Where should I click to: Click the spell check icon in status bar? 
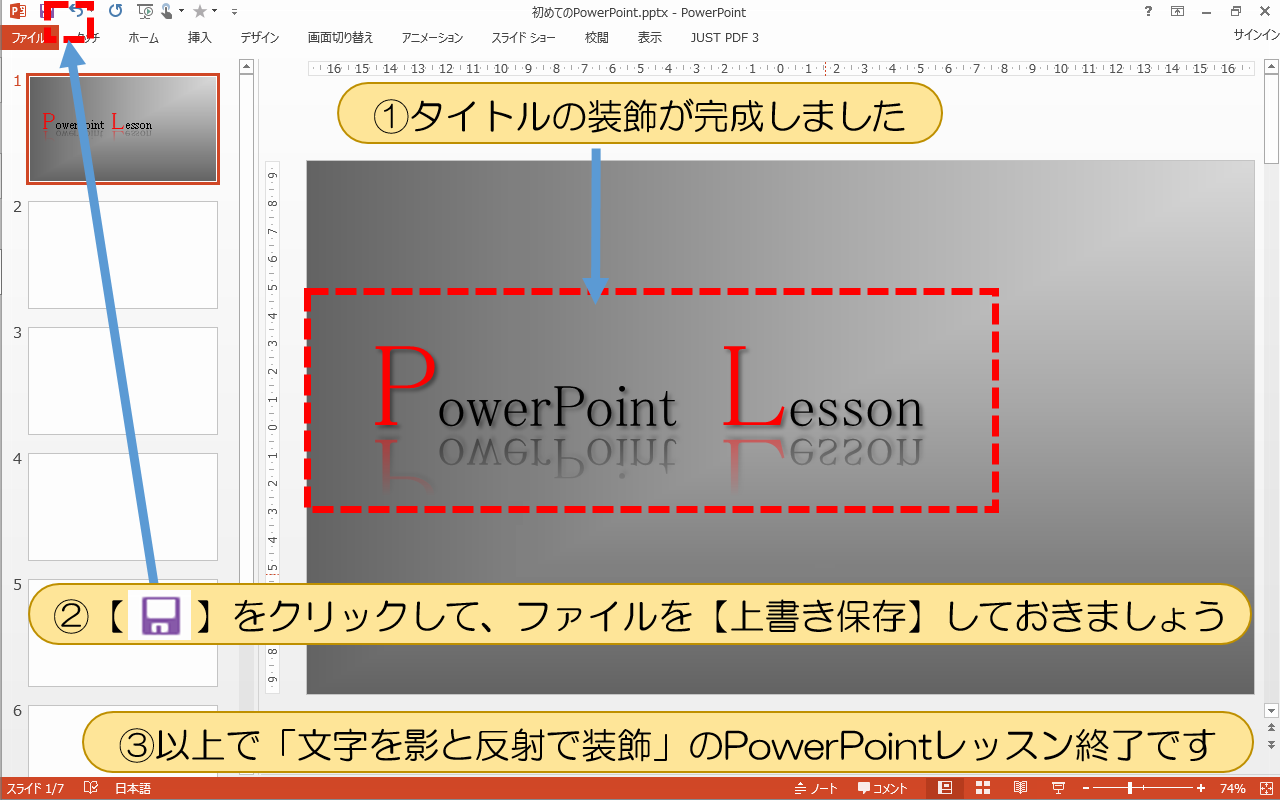click(x=91, y=788)
